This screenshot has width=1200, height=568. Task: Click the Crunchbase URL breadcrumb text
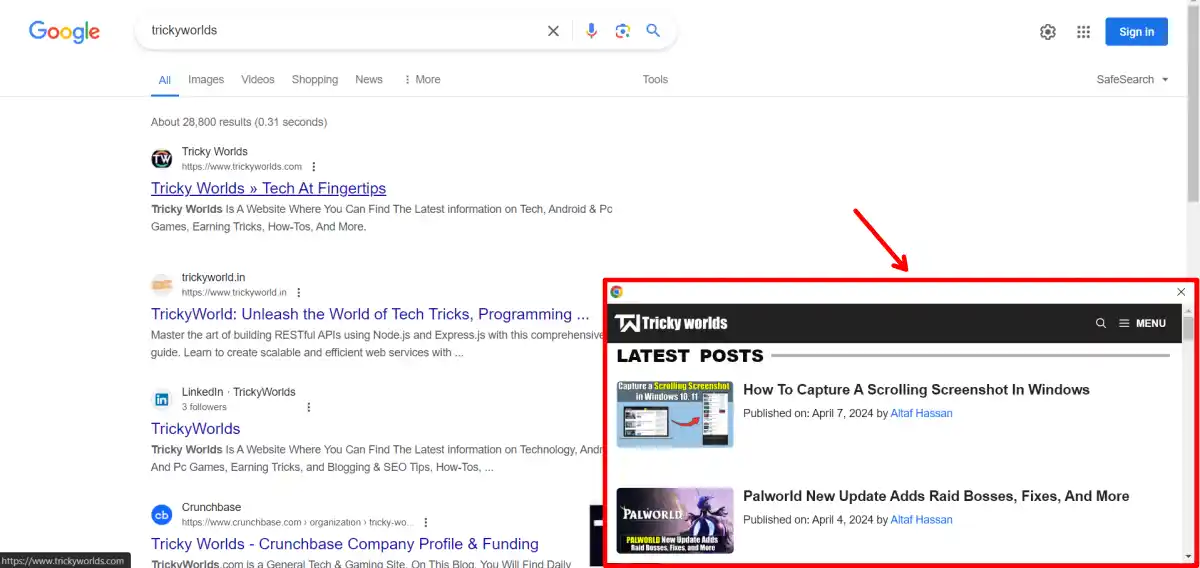point(298,522)
